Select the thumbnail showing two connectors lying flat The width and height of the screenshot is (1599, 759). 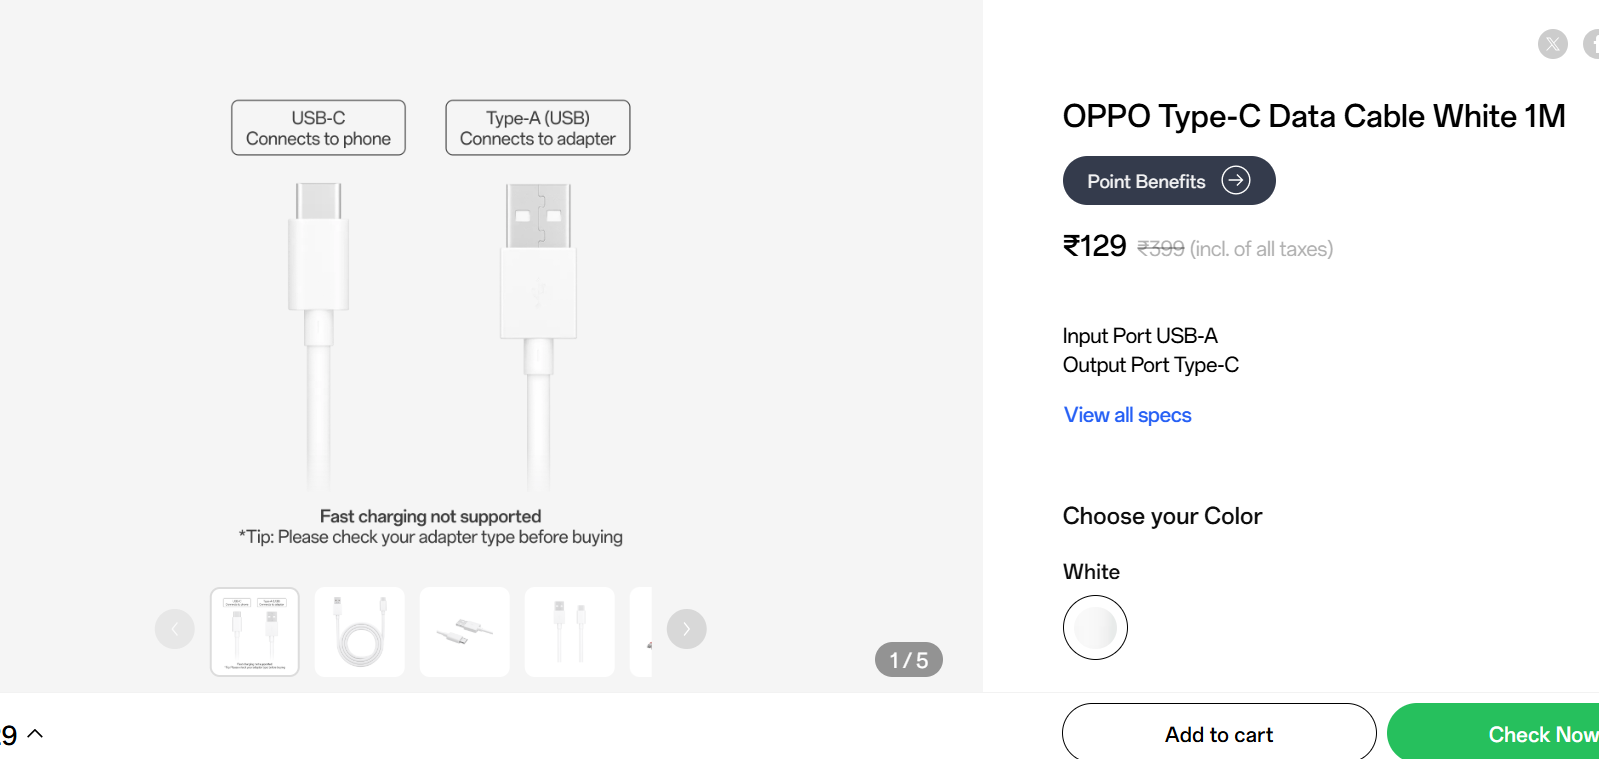tap(465, 632)
